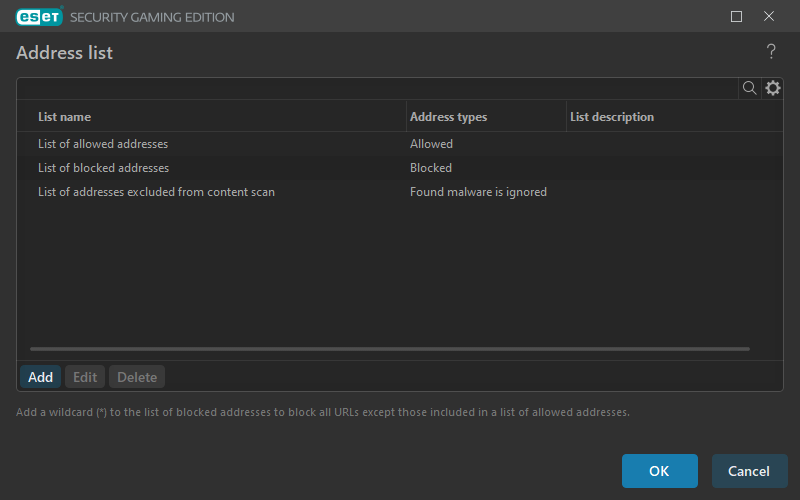This screenshot has width=800, height=500.
Task: Maximize the Address list window
Action: [736, 17]
